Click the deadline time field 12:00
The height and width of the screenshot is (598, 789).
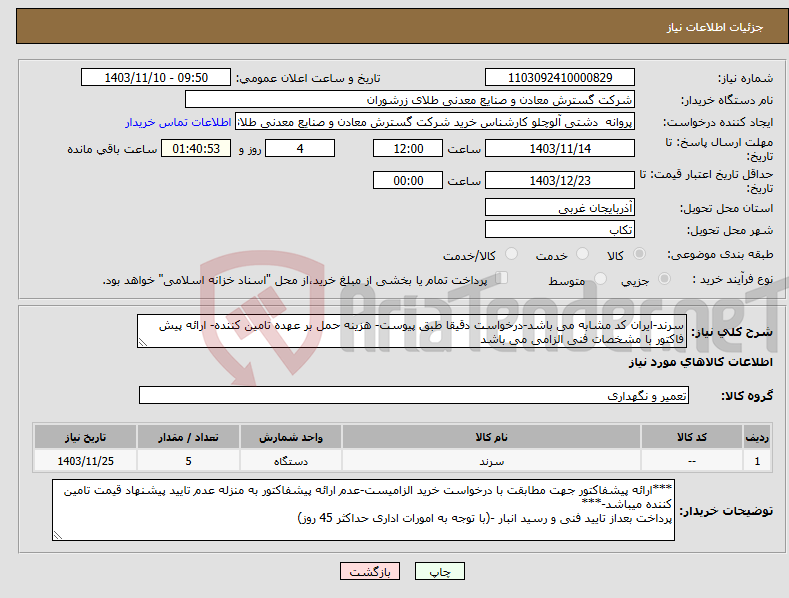(408, 148)
